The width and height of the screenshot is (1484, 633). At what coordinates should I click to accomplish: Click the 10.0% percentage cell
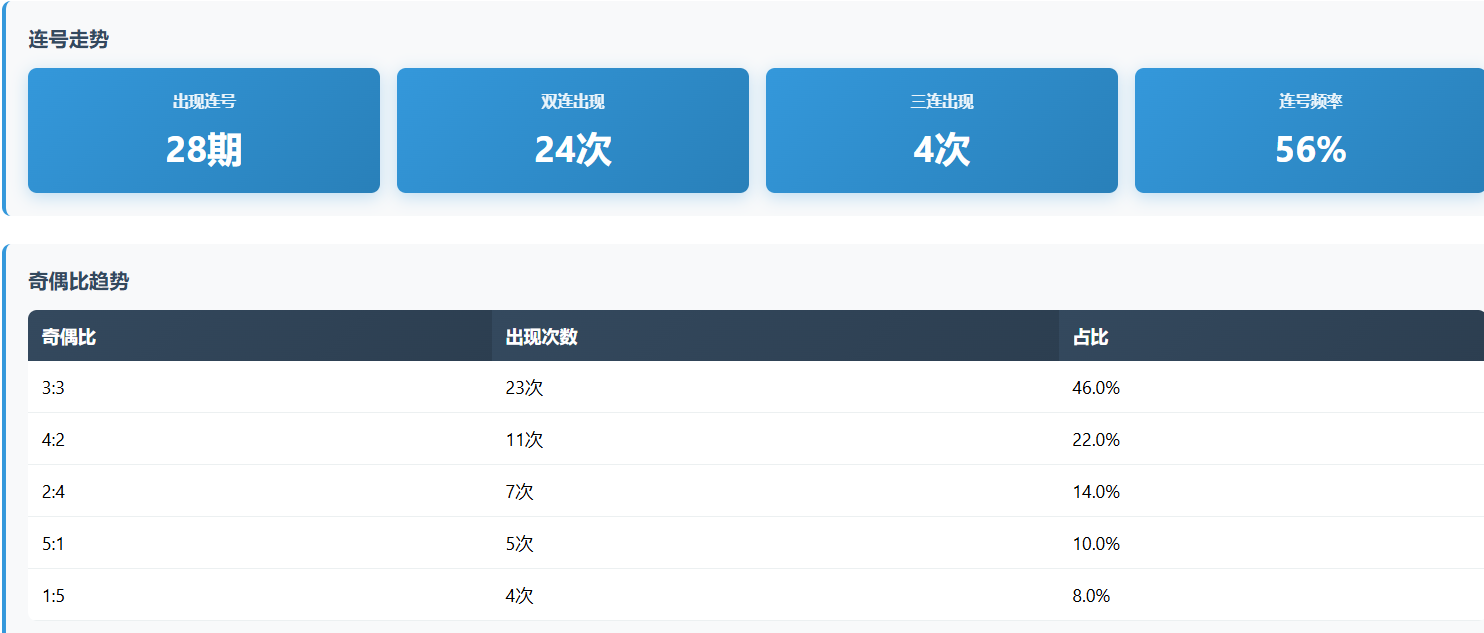click(1096, 544)
